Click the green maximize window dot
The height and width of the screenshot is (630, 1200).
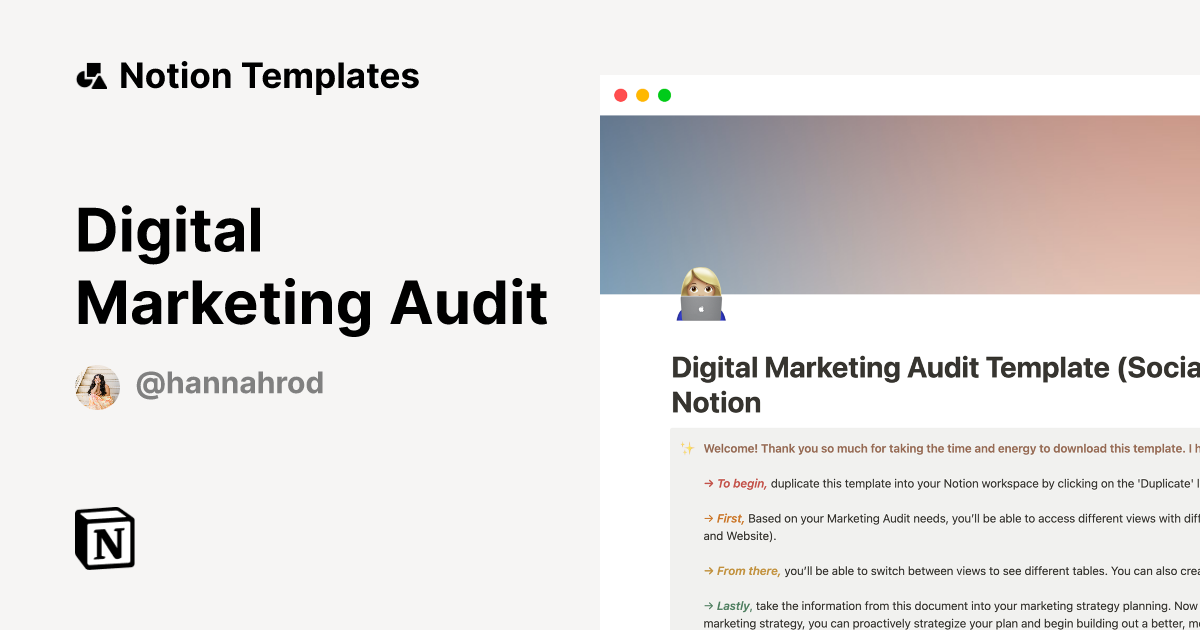[x=664, y=95]
